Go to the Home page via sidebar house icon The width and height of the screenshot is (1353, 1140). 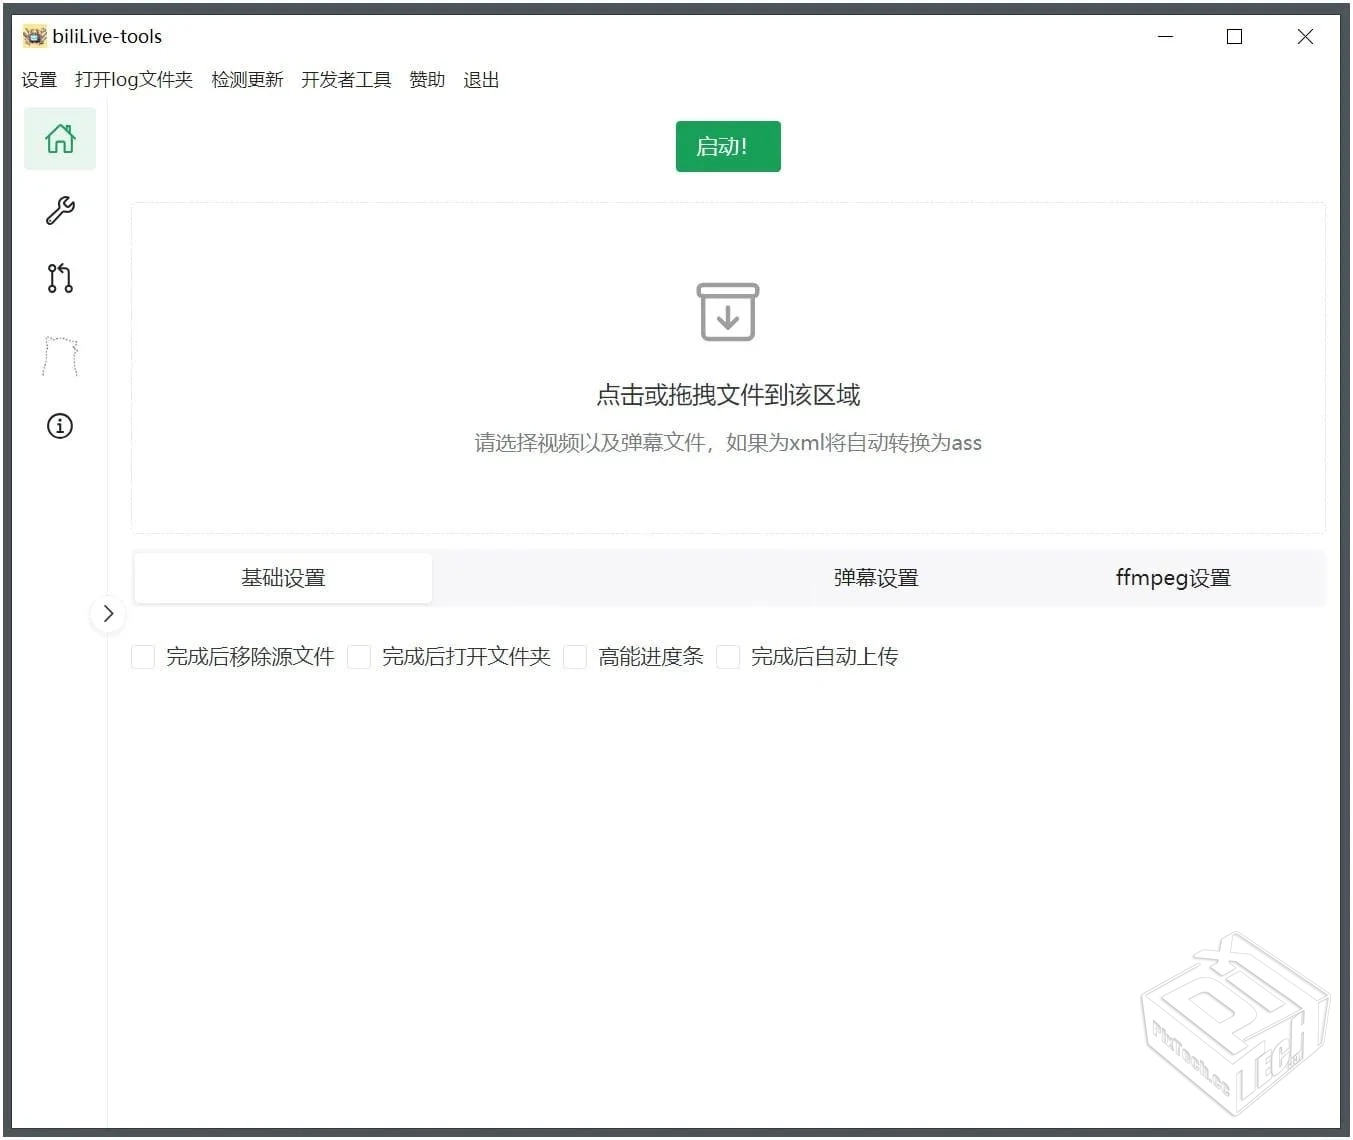tap(59, 139)
